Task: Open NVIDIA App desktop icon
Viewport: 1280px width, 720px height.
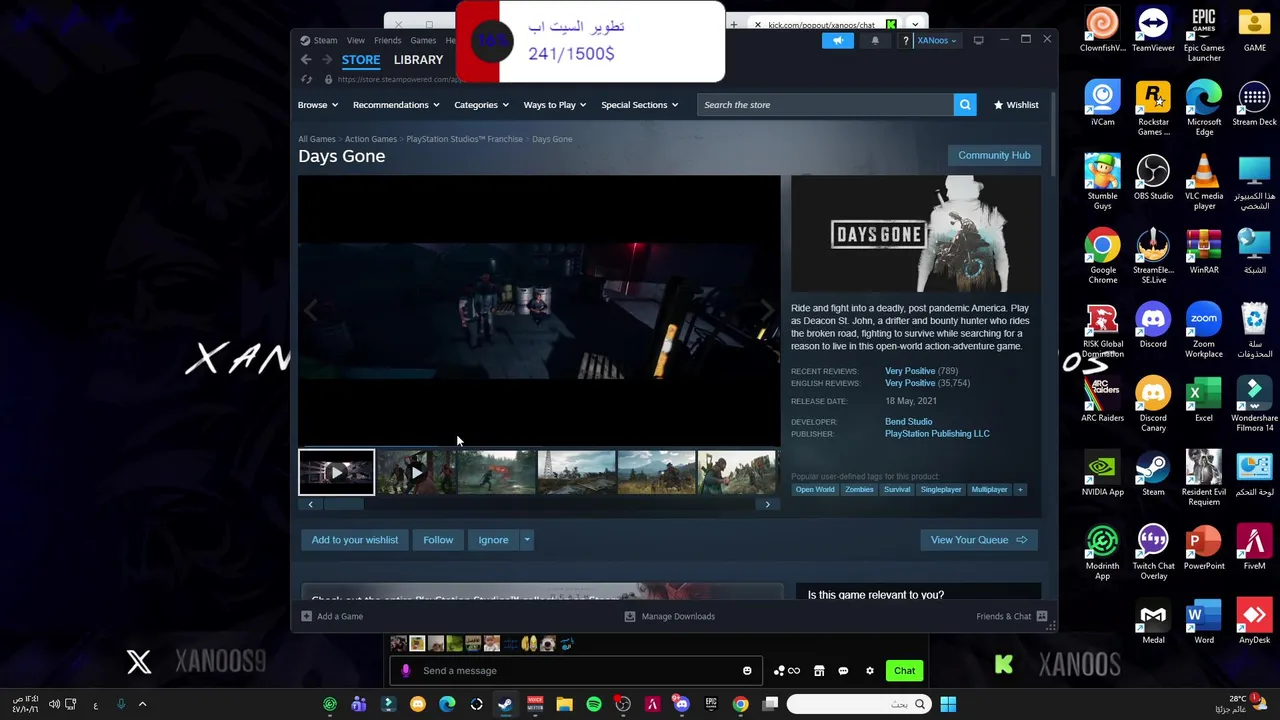Action: 1103,473
